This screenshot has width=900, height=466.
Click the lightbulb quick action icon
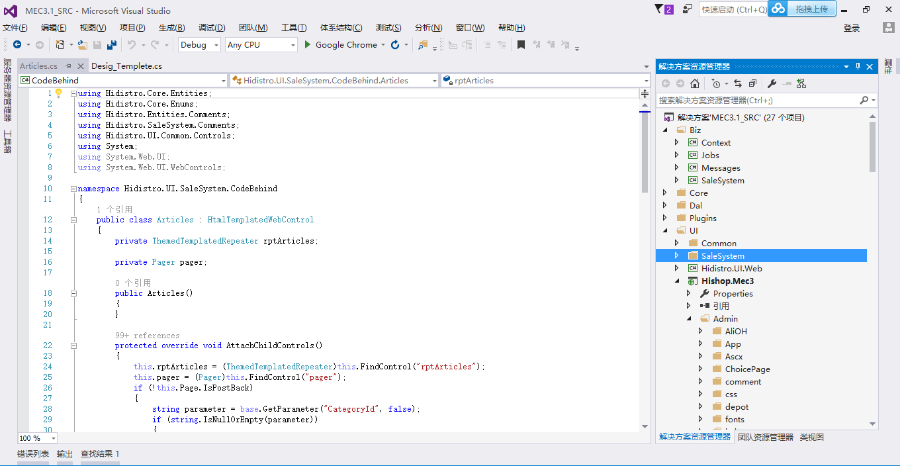[58, 93]
